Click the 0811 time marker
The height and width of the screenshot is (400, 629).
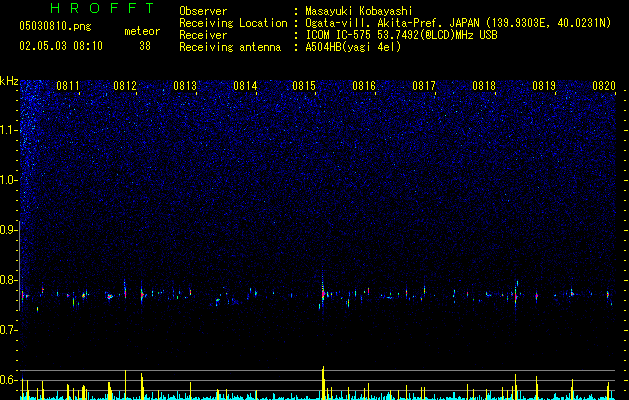68,86
